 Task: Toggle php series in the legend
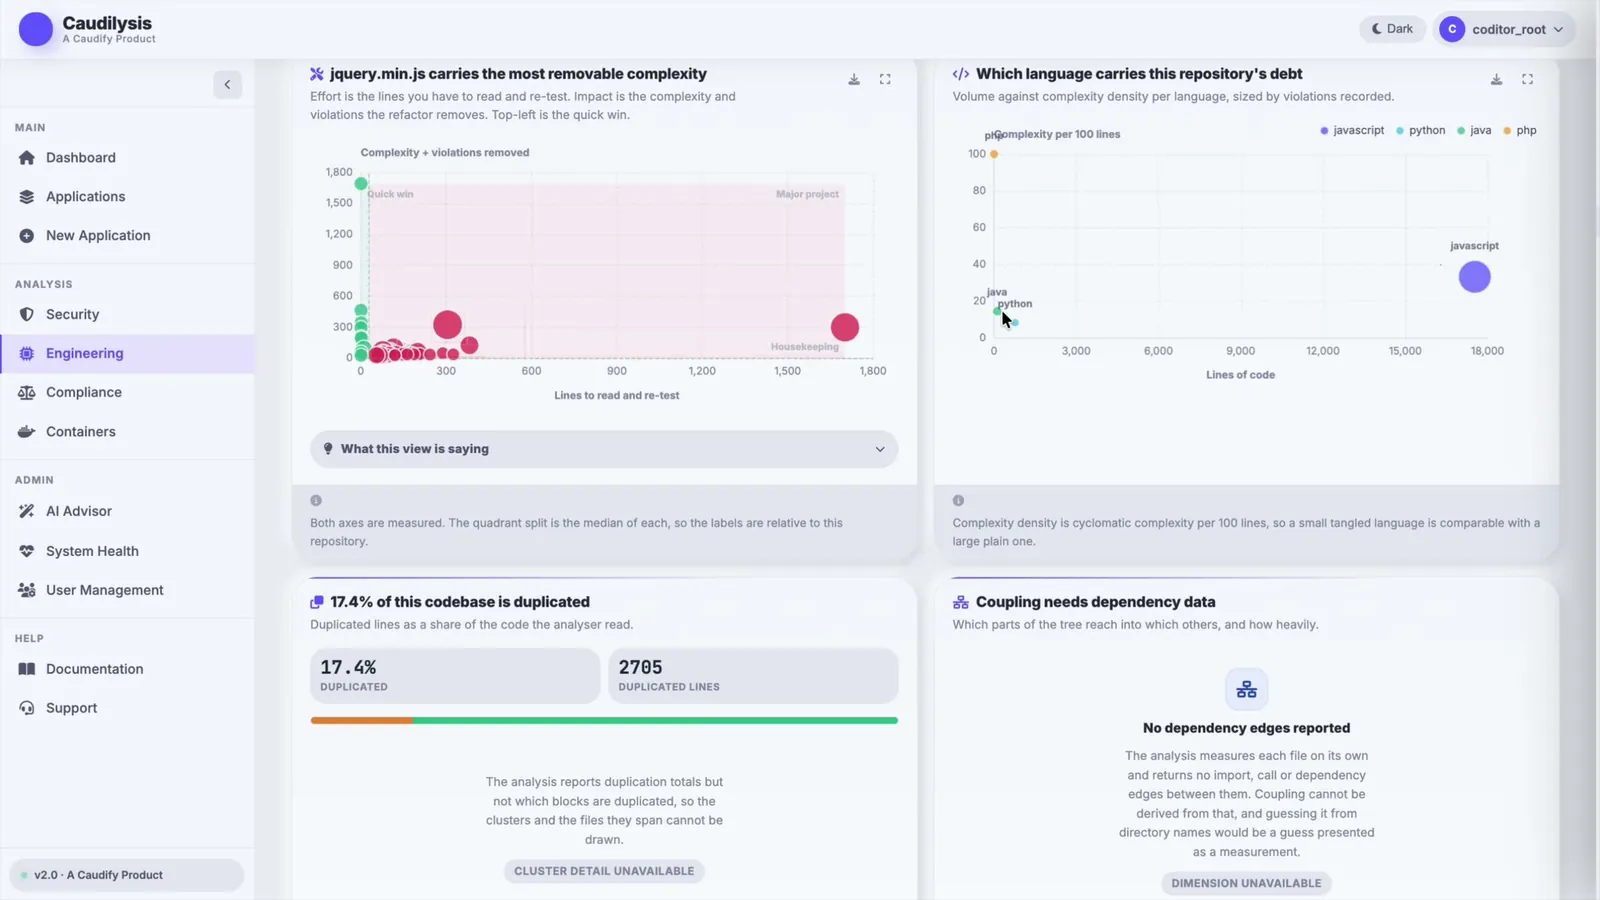[x=1520, y=130]
